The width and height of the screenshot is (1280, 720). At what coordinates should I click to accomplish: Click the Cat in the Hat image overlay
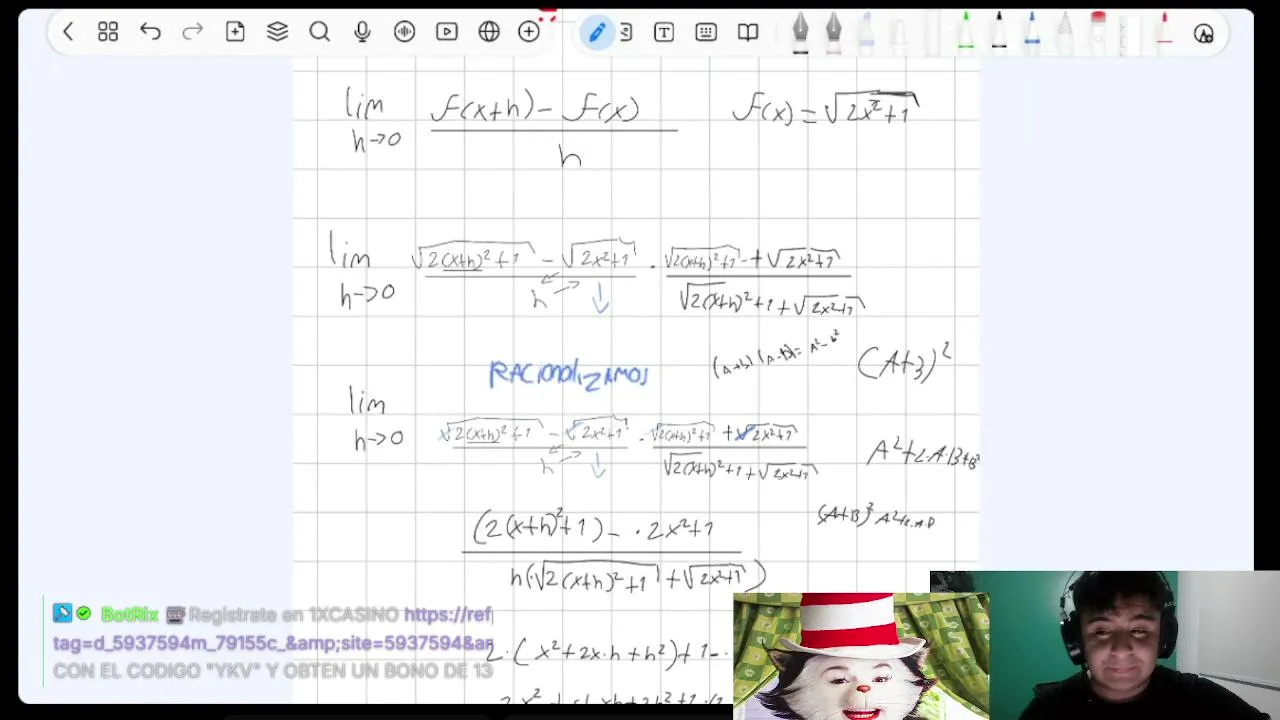[861, 656]
